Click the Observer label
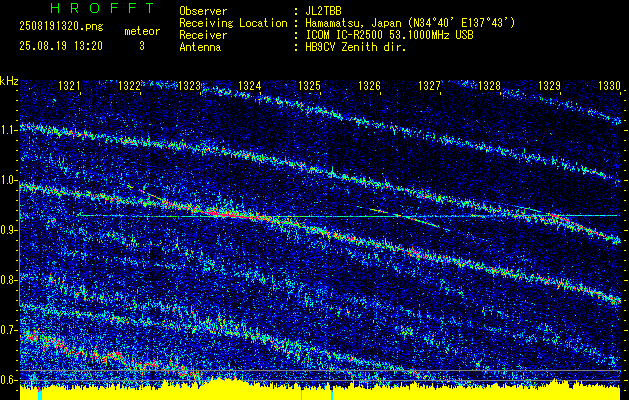This screenshot has width=629, height=400. point(203,11)
